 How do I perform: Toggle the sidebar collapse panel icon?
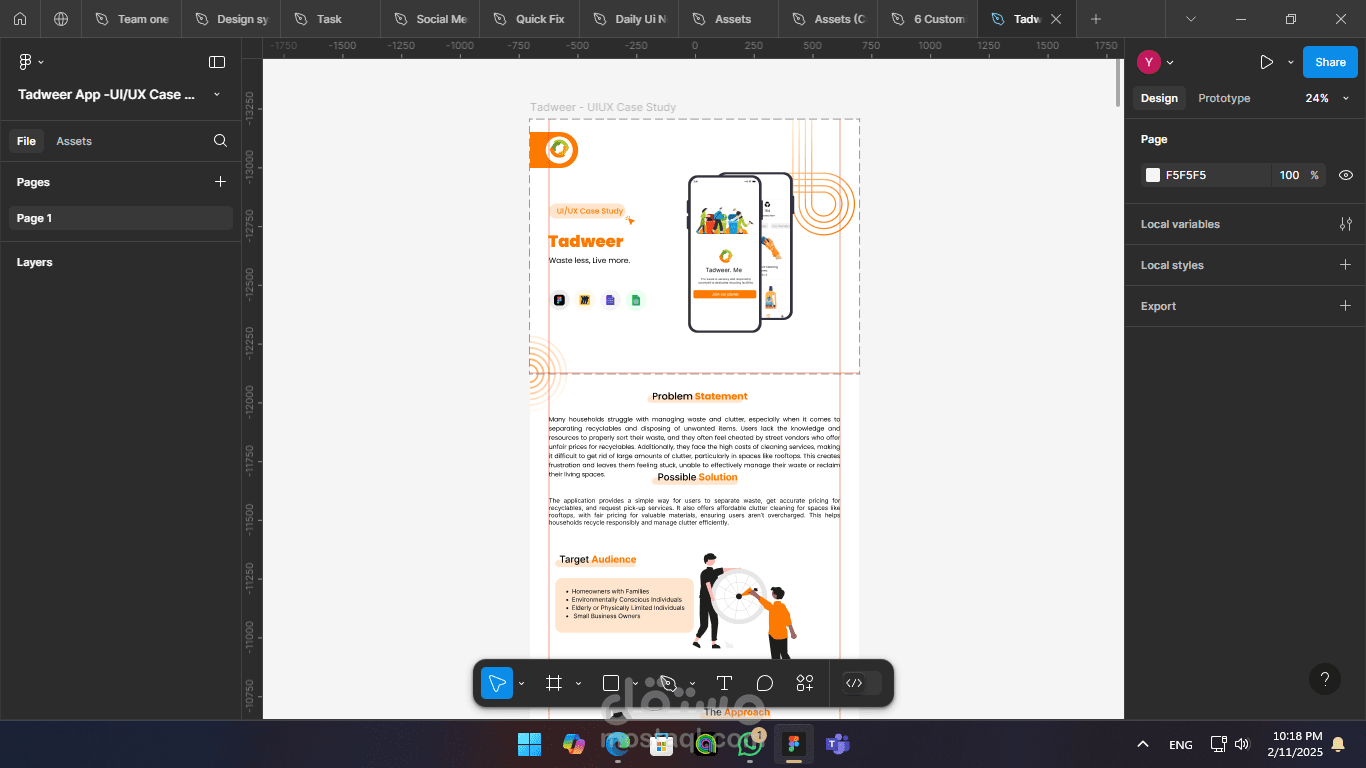tap(217, 62)
